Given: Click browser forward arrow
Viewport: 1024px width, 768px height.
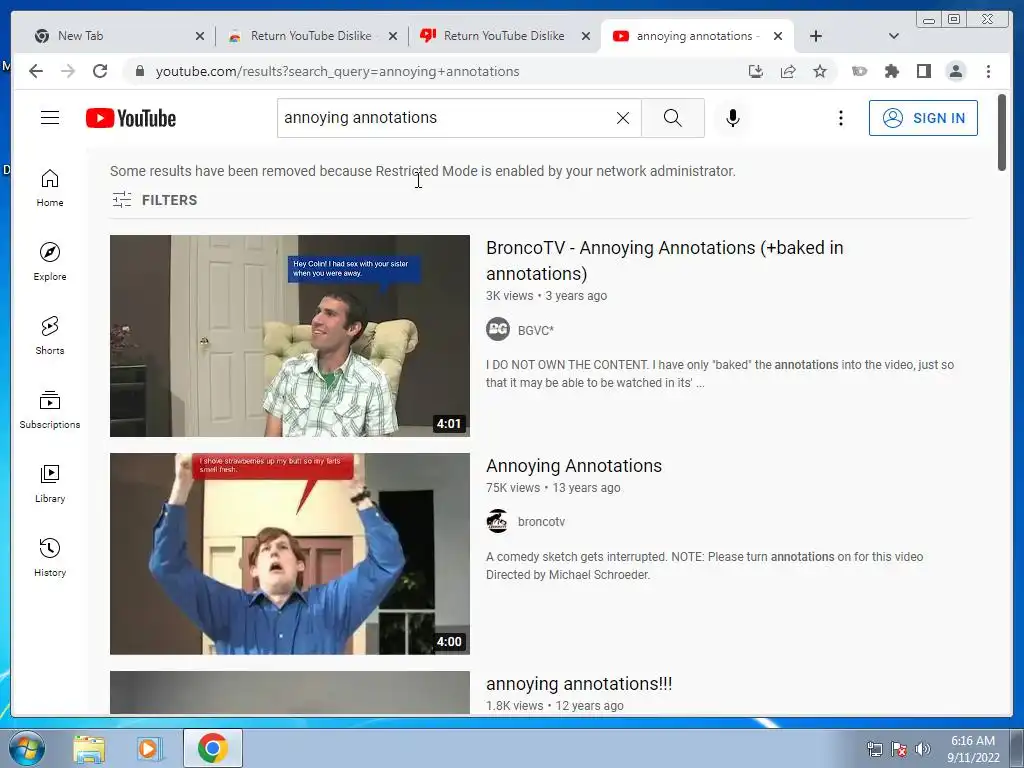Looking at the screenshot, I should [68, 71].
